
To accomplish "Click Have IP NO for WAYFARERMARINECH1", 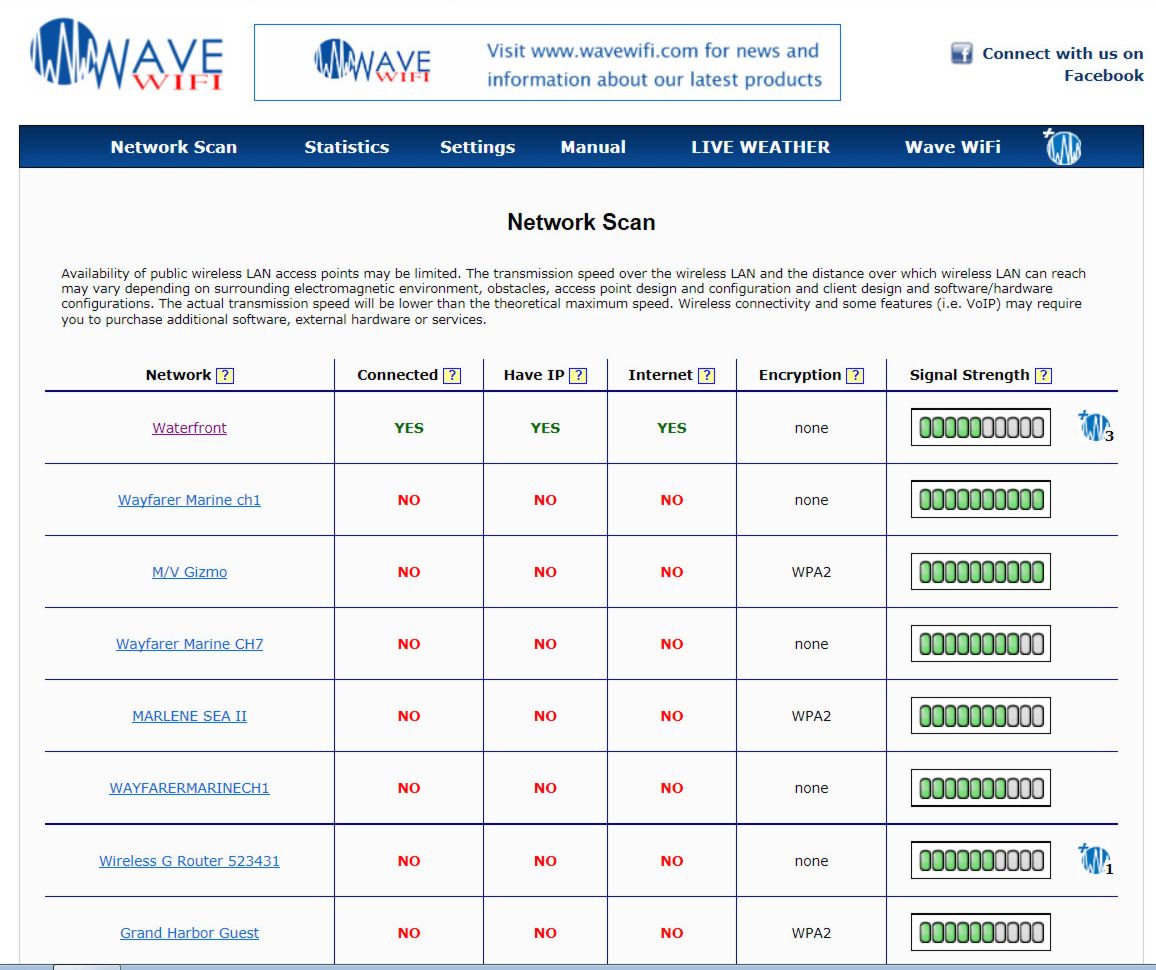I will [546, 788].
